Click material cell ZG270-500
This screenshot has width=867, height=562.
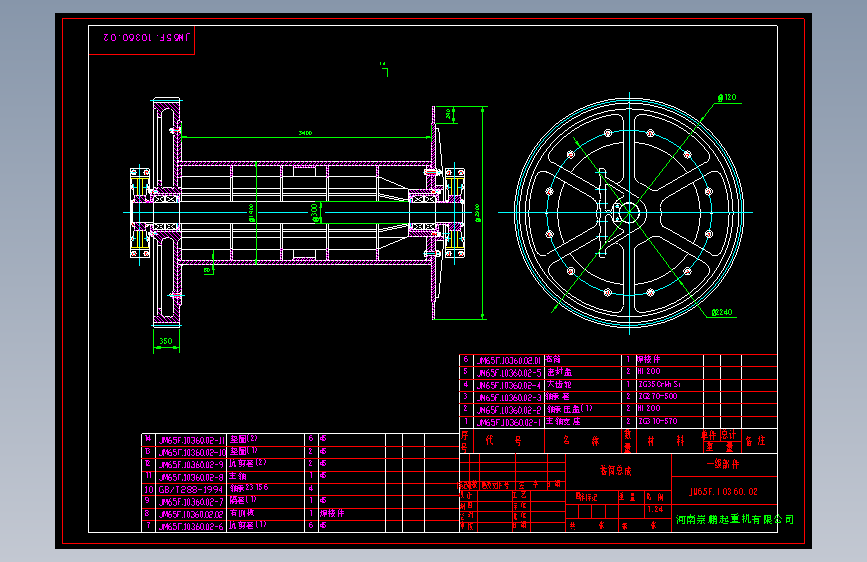click(657, 397)
